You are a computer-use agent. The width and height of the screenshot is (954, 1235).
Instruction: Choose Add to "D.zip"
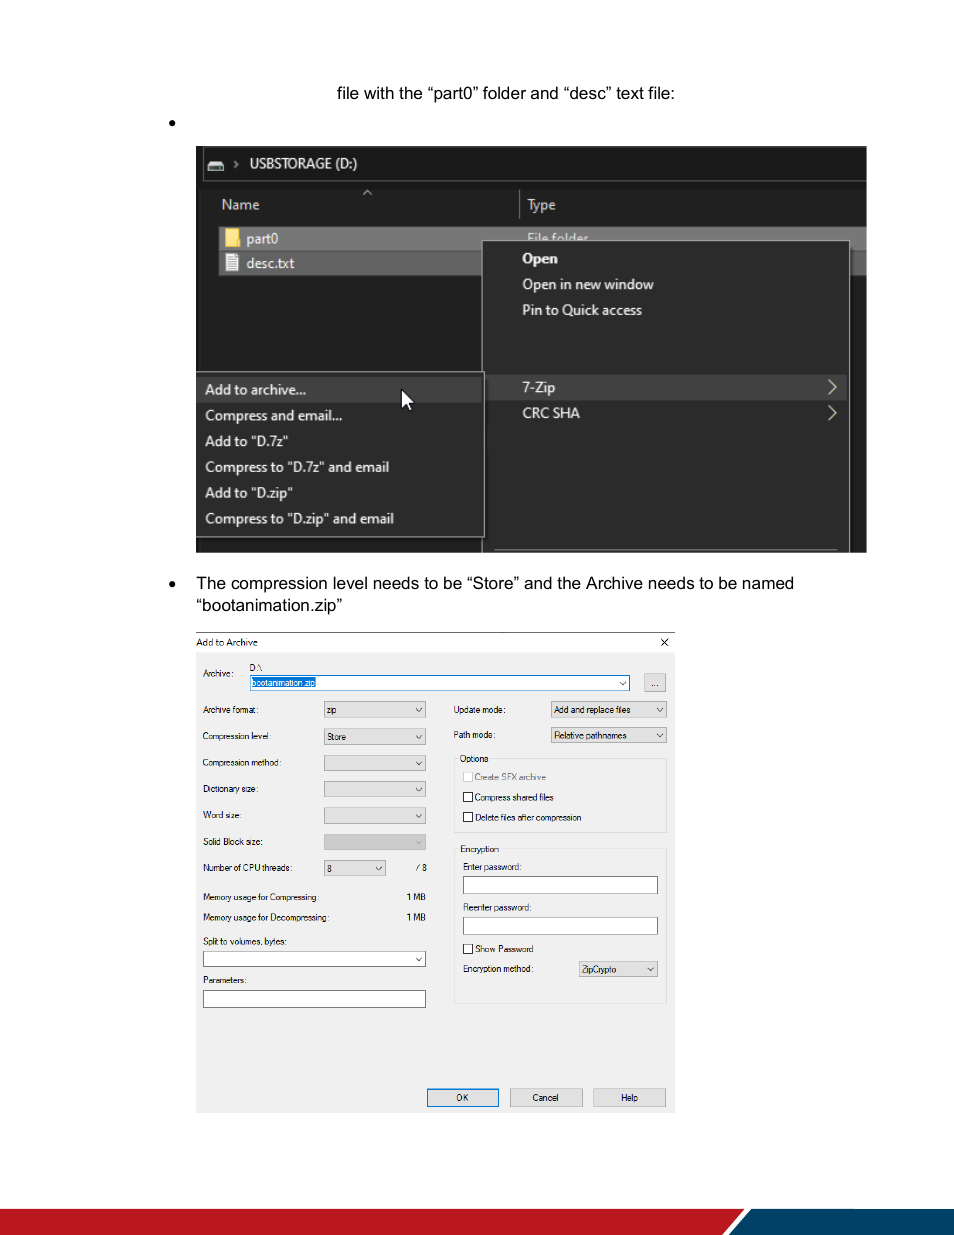coord(340,493)
